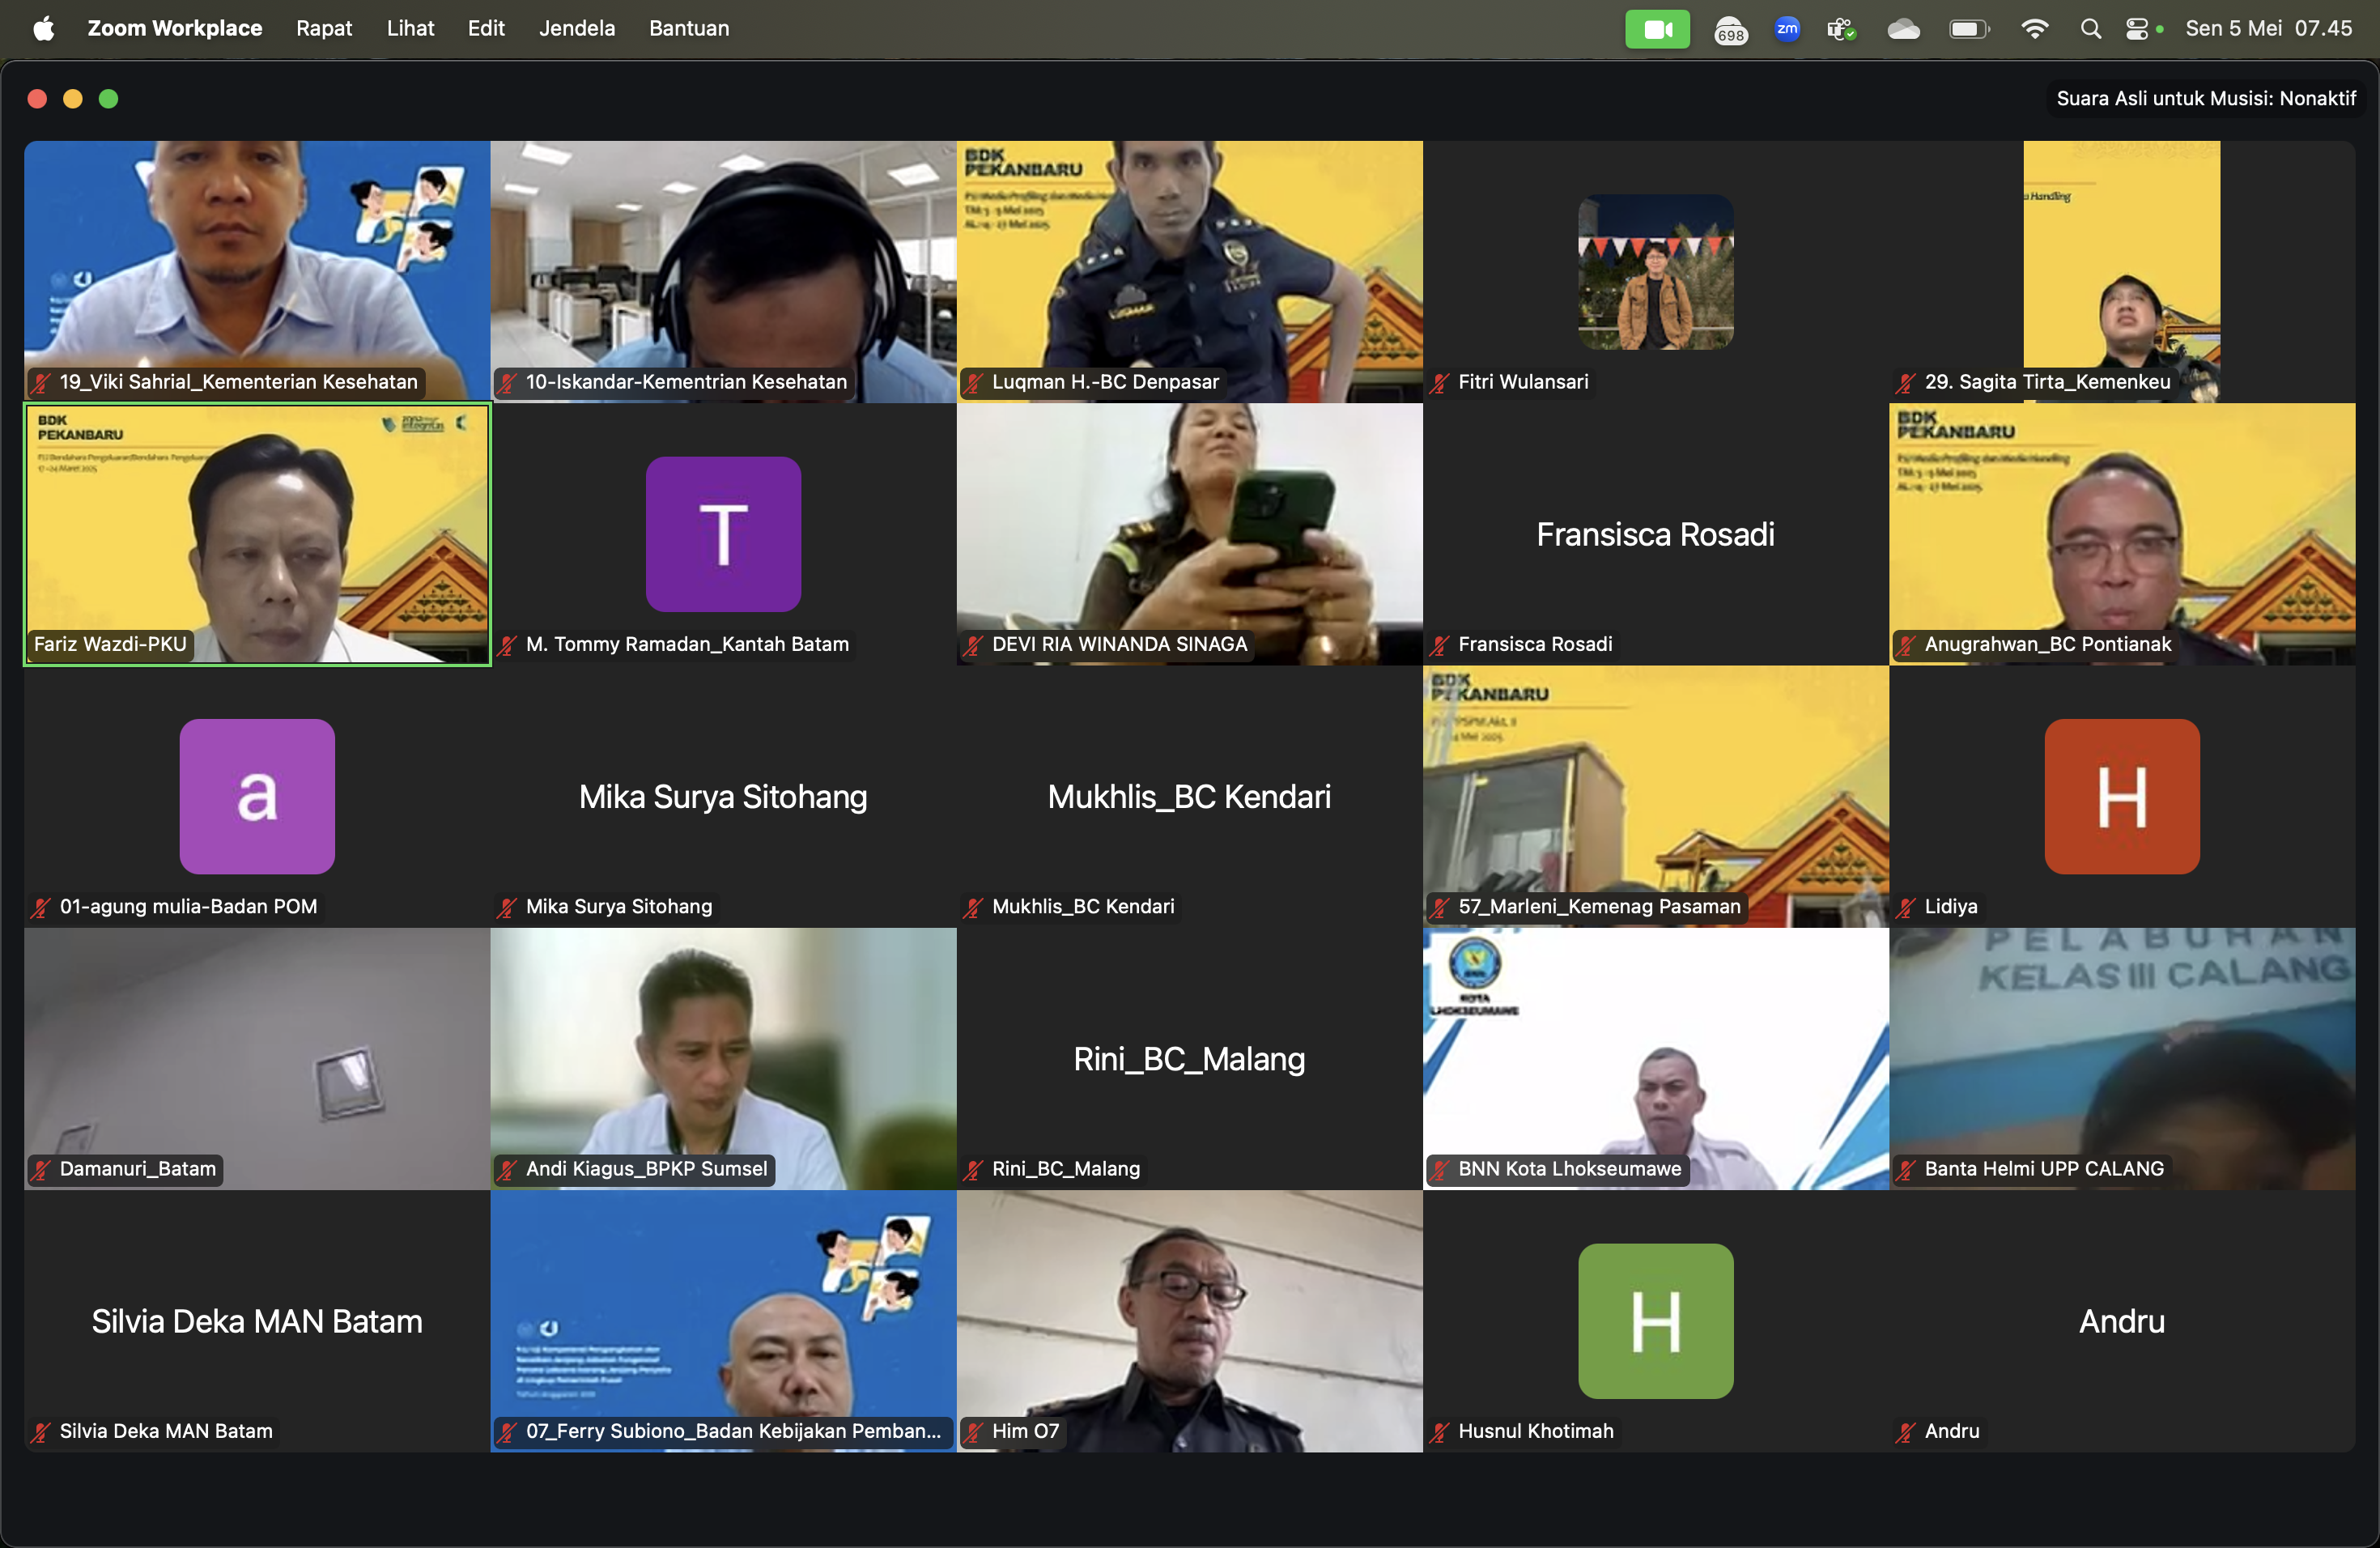Click muted mic icon beside Andru label

1906,1432
